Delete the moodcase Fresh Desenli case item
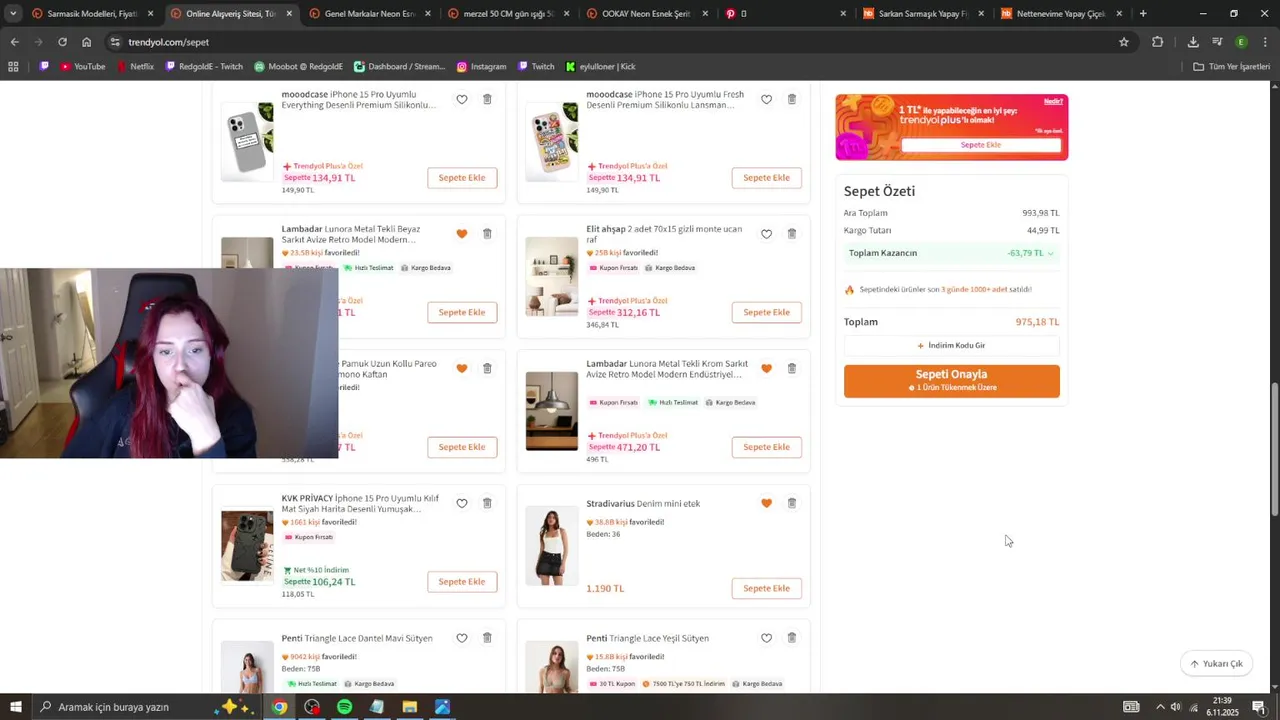Viewport: 1280px width, 720px height. (792, 99)
